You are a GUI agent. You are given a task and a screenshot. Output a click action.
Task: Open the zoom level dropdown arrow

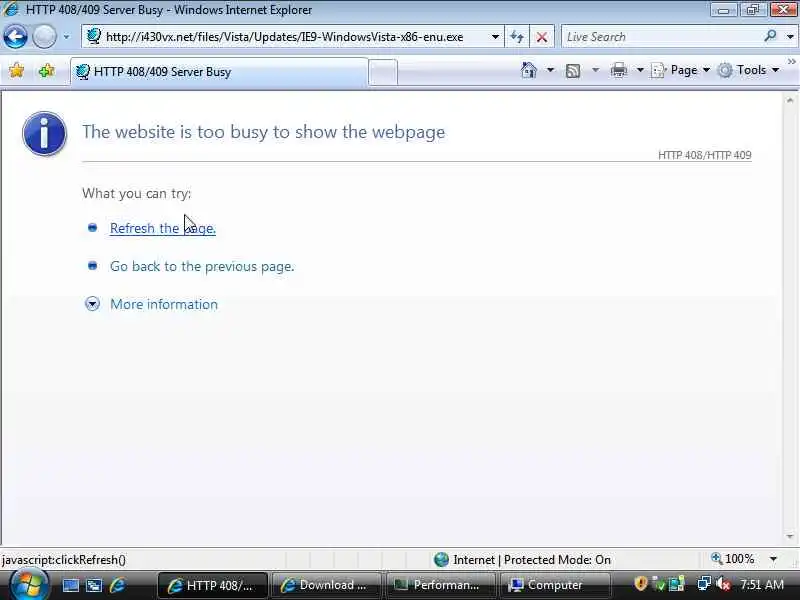pyautogui.click(x=773, y=559)
